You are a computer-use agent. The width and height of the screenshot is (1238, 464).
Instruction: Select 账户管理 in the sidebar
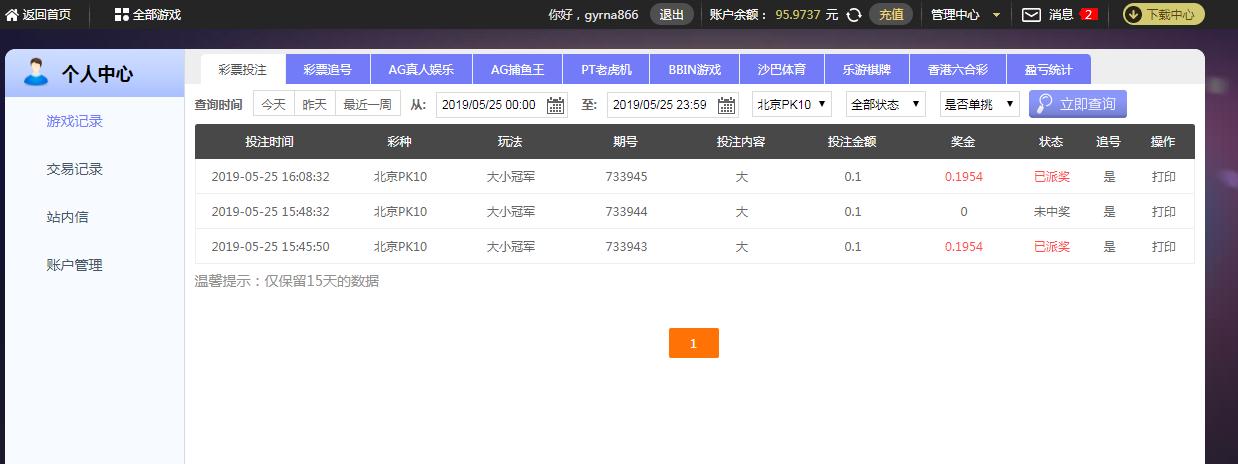[x=75, y=265]
